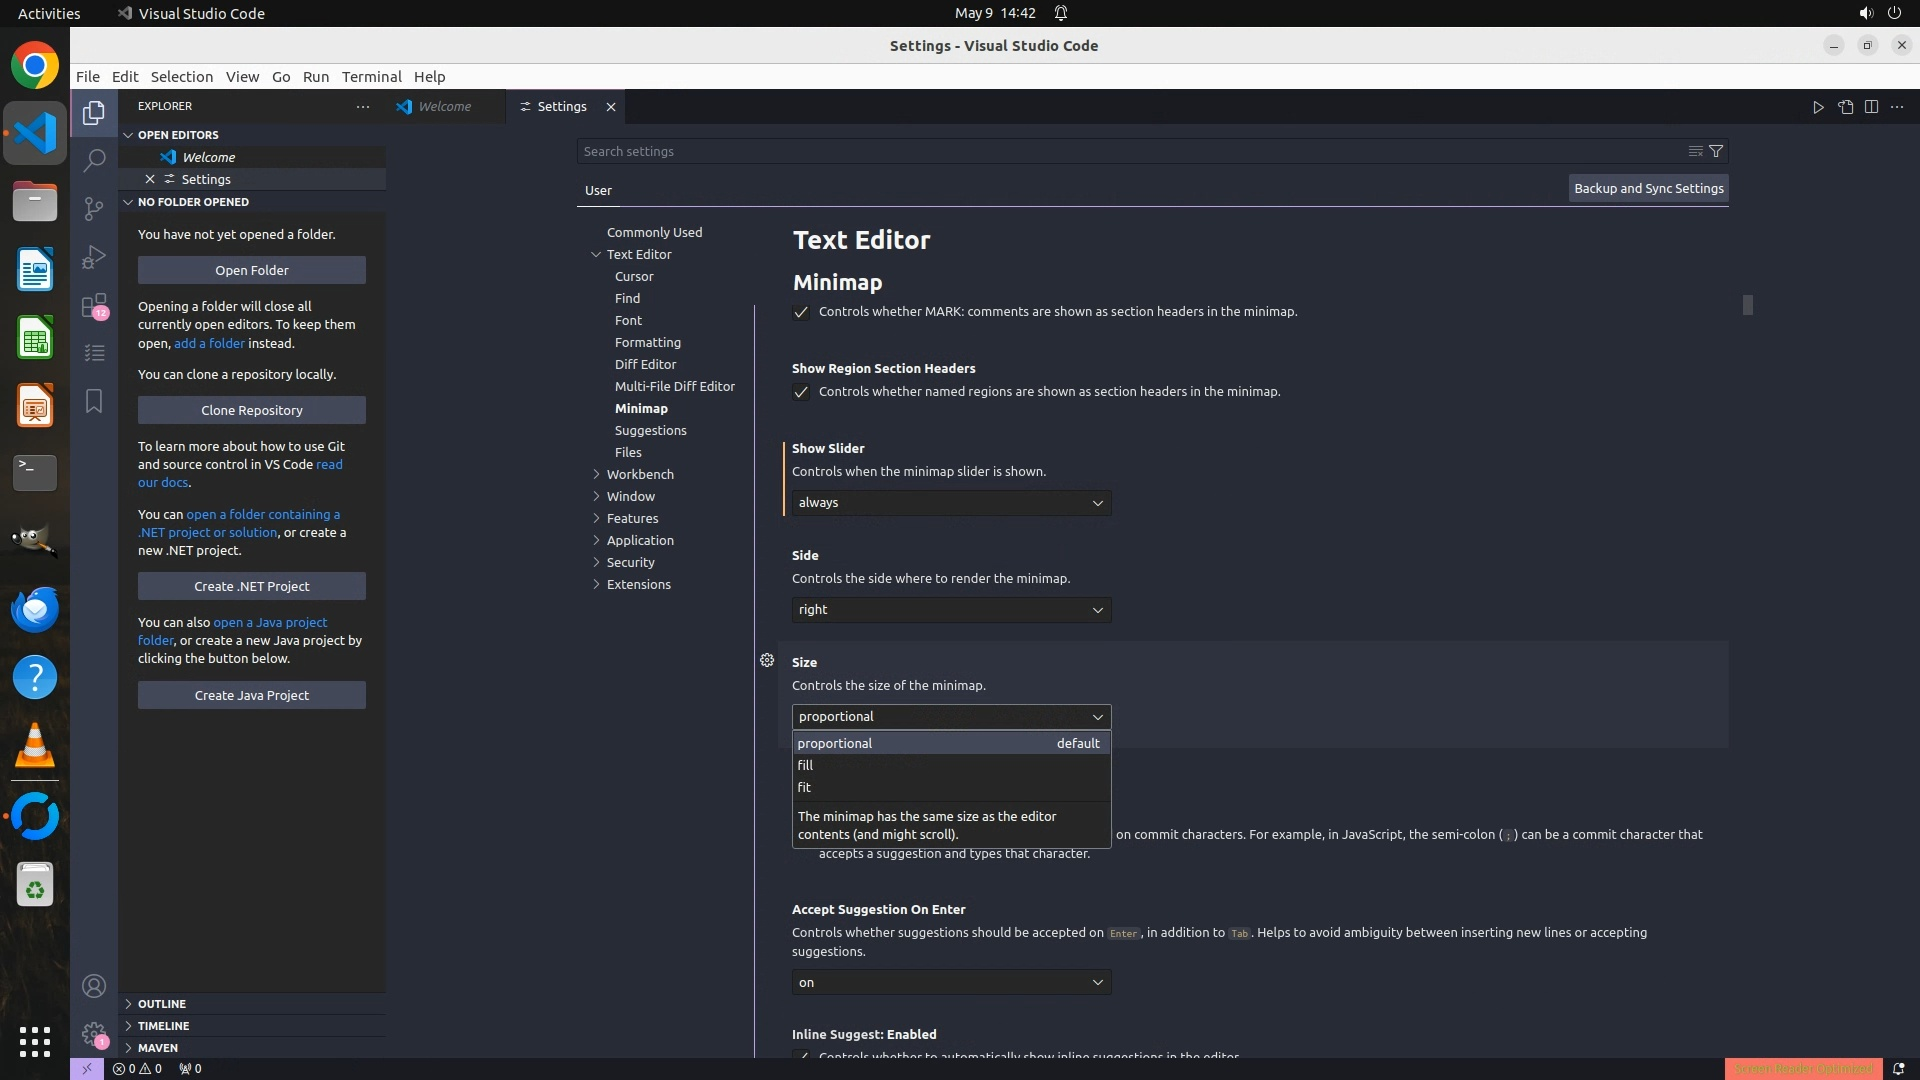Viewport: 1920px width, 1080px height.
Task: Open Settings JSON file icon
Action: 1845,107
